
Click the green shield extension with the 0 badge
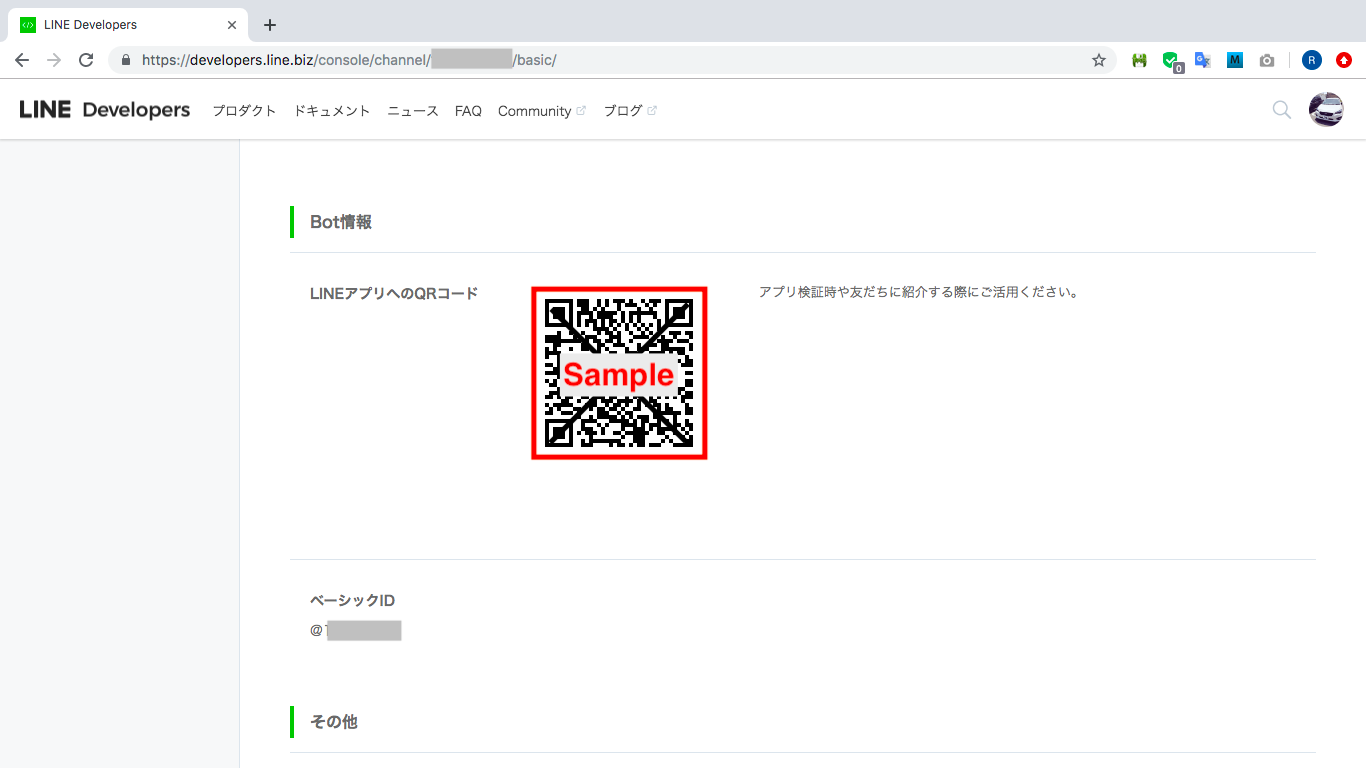point(1171,61)
